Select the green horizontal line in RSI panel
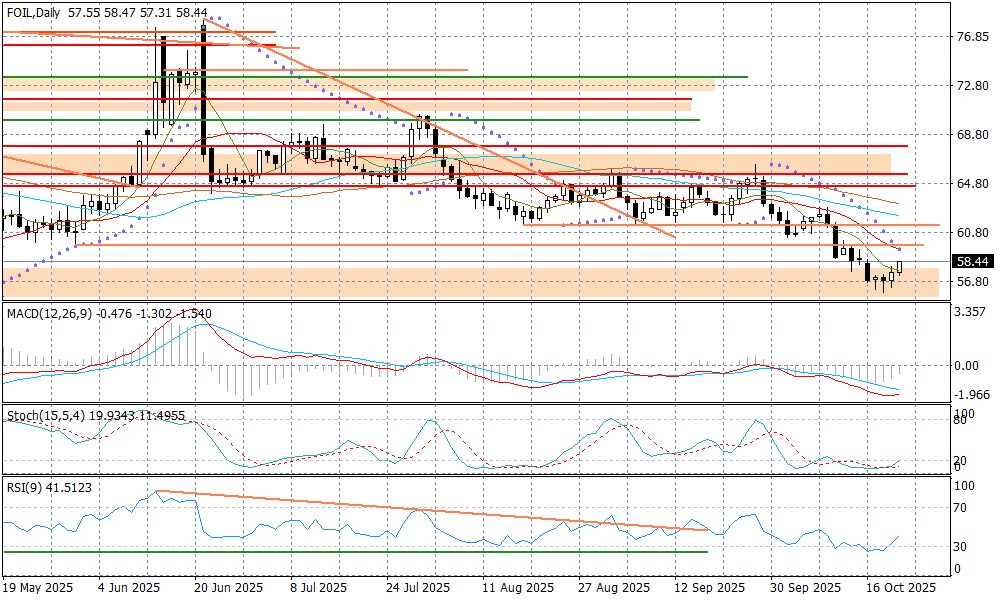1000x600 pixels. (x=350, y=551)
